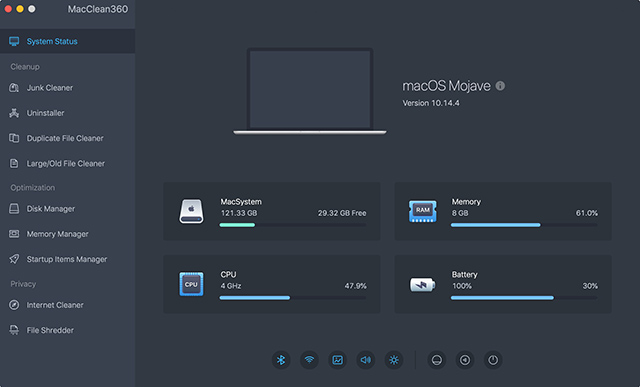640x387 pixels.
Task: Click the "4 GHz" value
Action: (231, 286)
